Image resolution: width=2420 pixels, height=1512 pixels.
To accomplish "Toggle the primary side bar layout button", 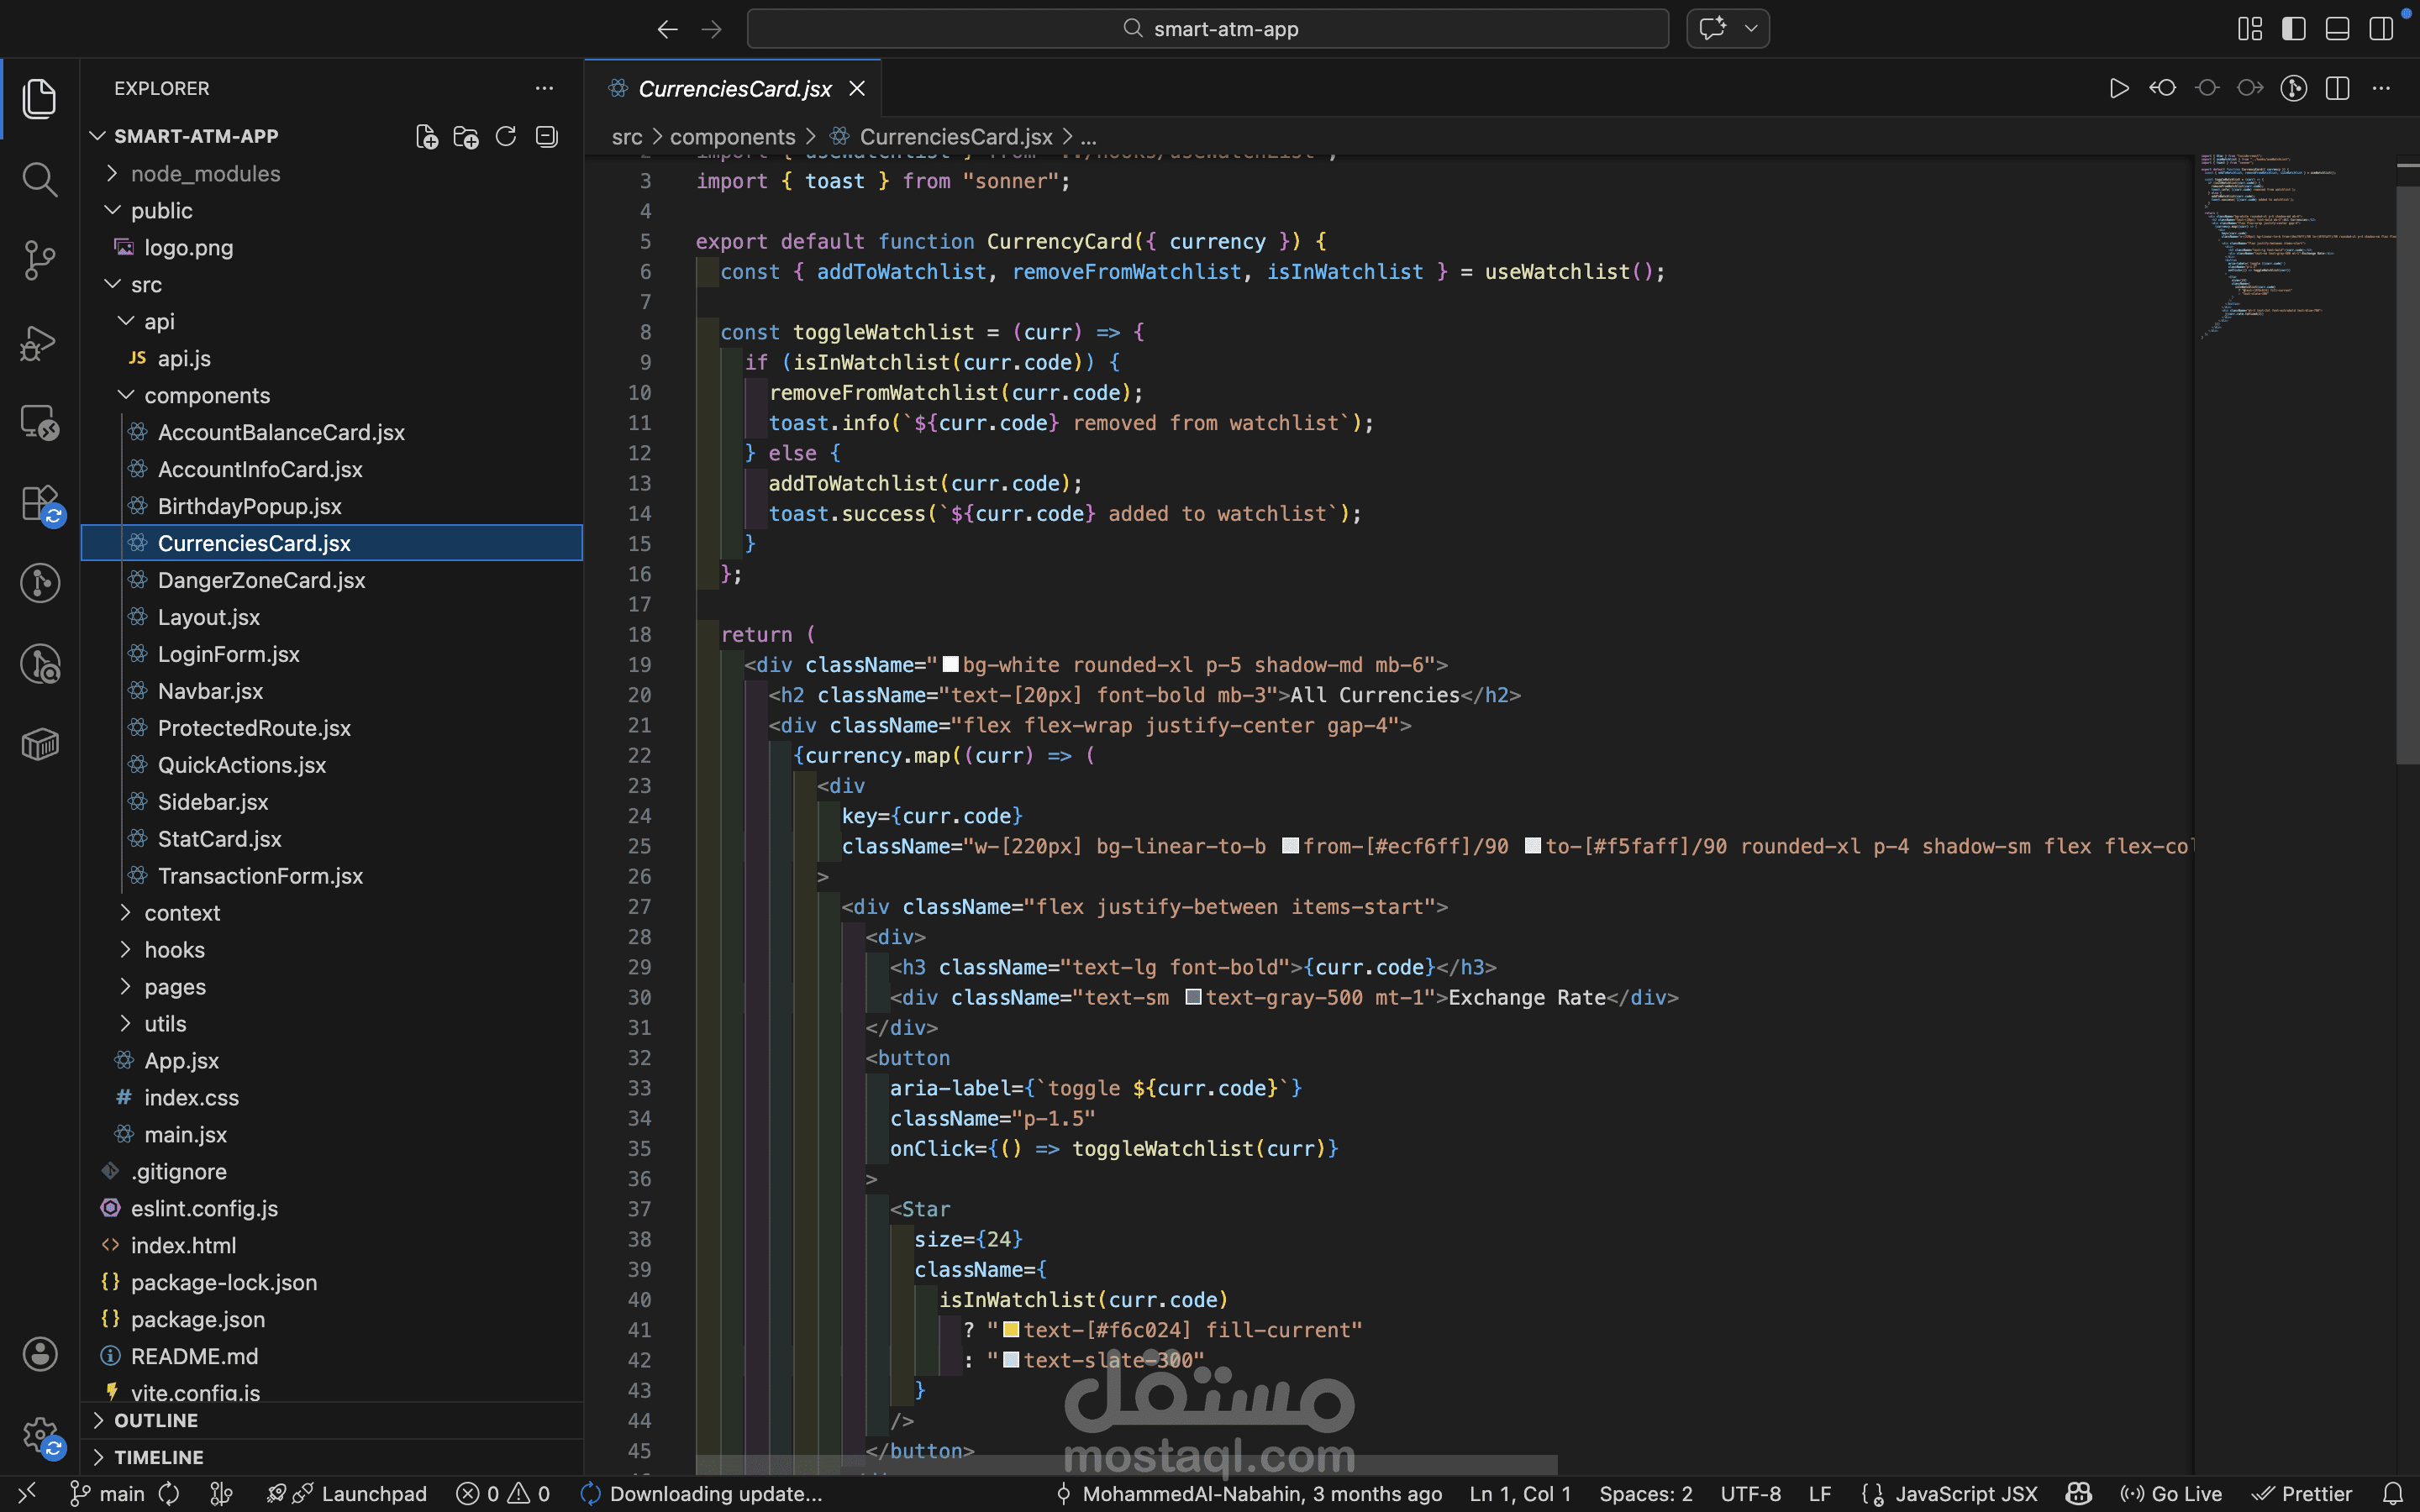I will click(2293, 29).
